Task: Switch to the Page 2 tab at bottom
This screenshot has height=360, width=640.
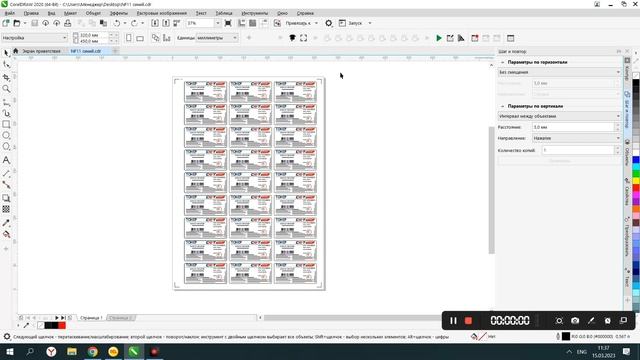Action: click(120, 318)
